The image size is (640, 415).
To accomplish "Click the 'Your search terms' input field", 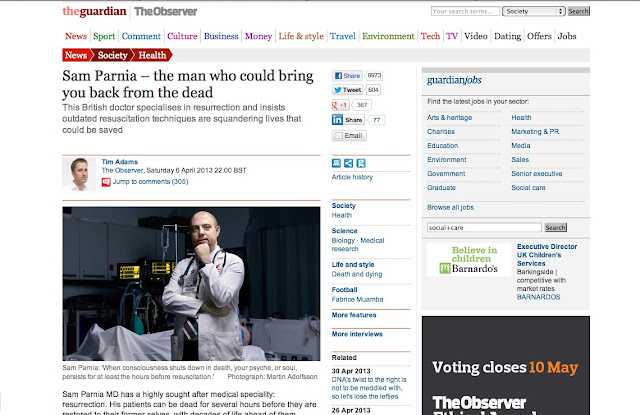I will click(465, 11).
